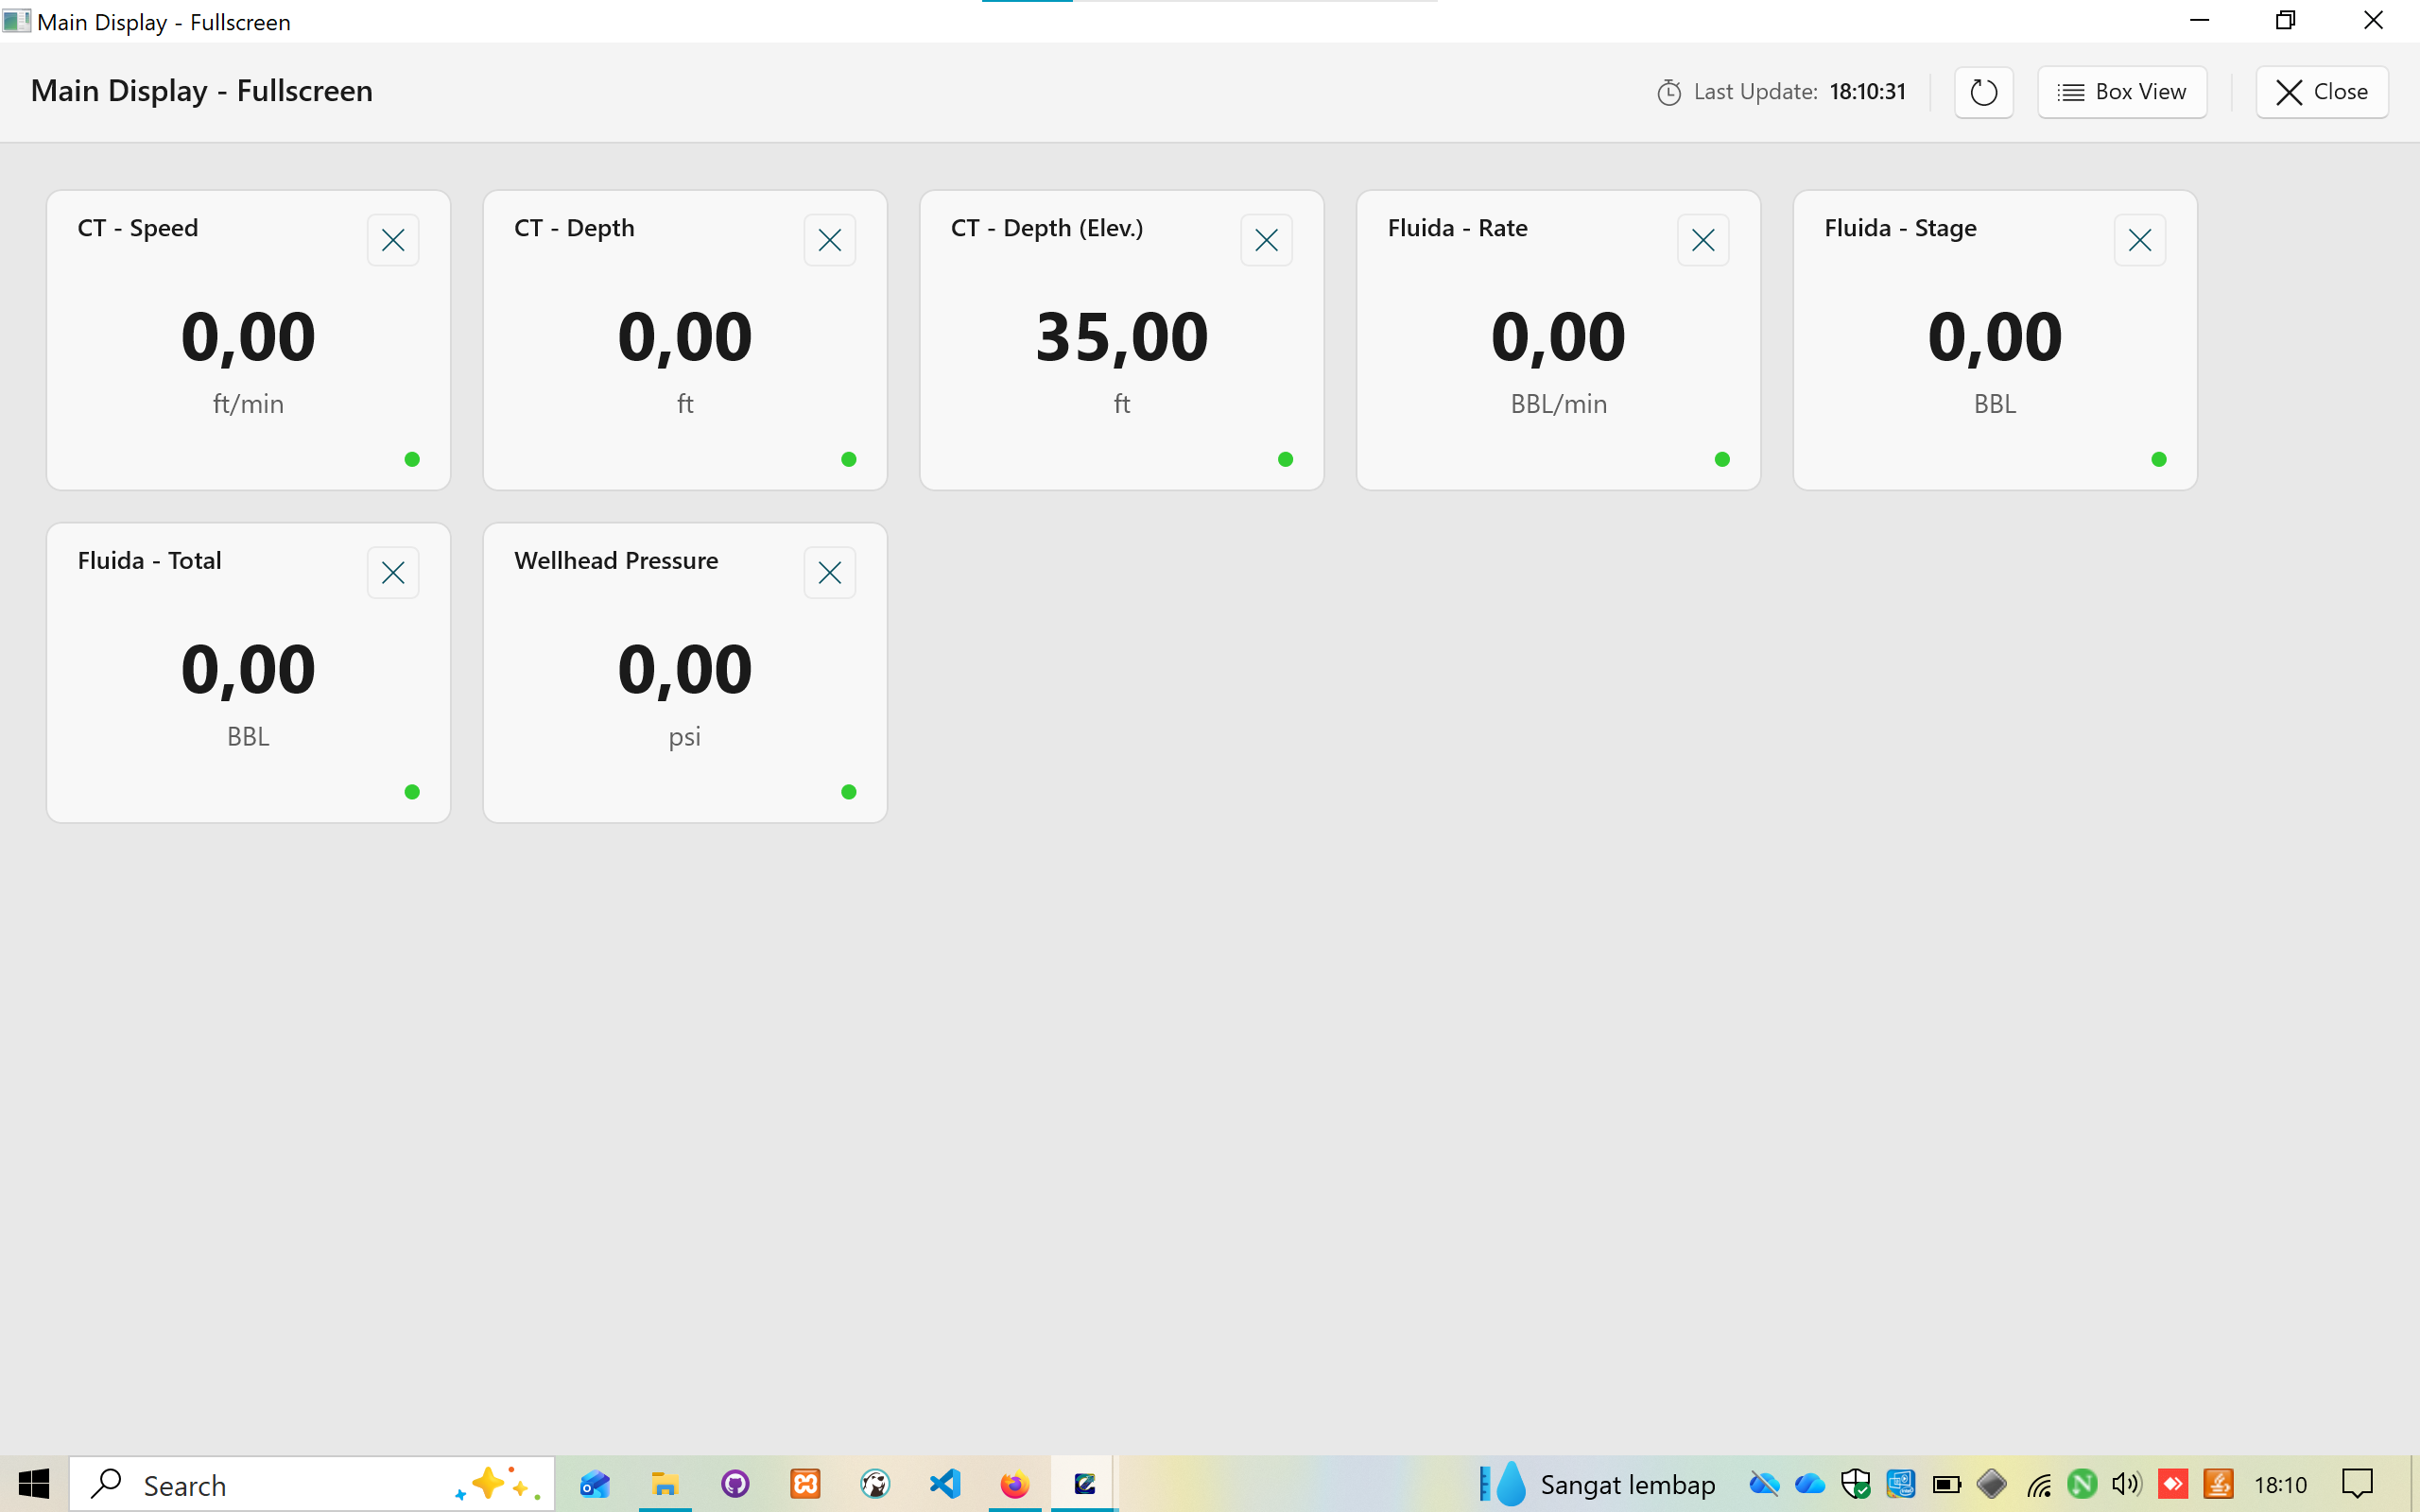The height and width of the screenshot is (1512, 2420).
Task: Dismiss the Wellhead Pressure card
Action: (x=829, y=571)
